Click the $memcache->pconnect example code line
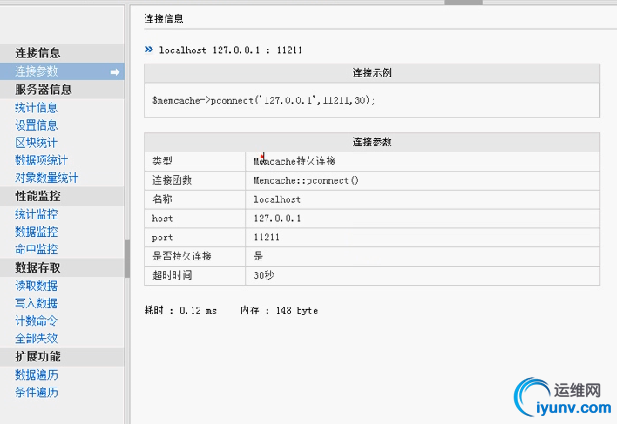Image resolution: width=617 pixels, height=424 pixels. pos(264,101)
